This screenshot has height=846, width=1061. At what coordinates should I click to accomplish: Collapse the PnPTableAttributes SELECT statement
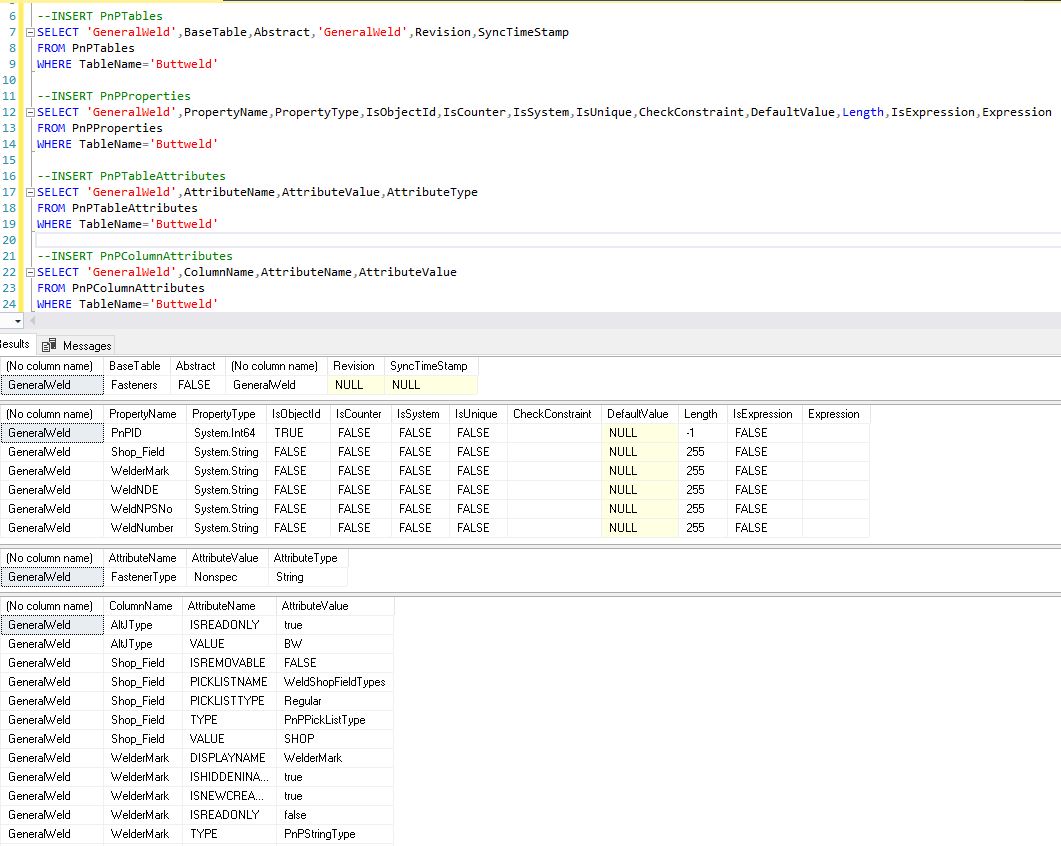coord(30,192)
